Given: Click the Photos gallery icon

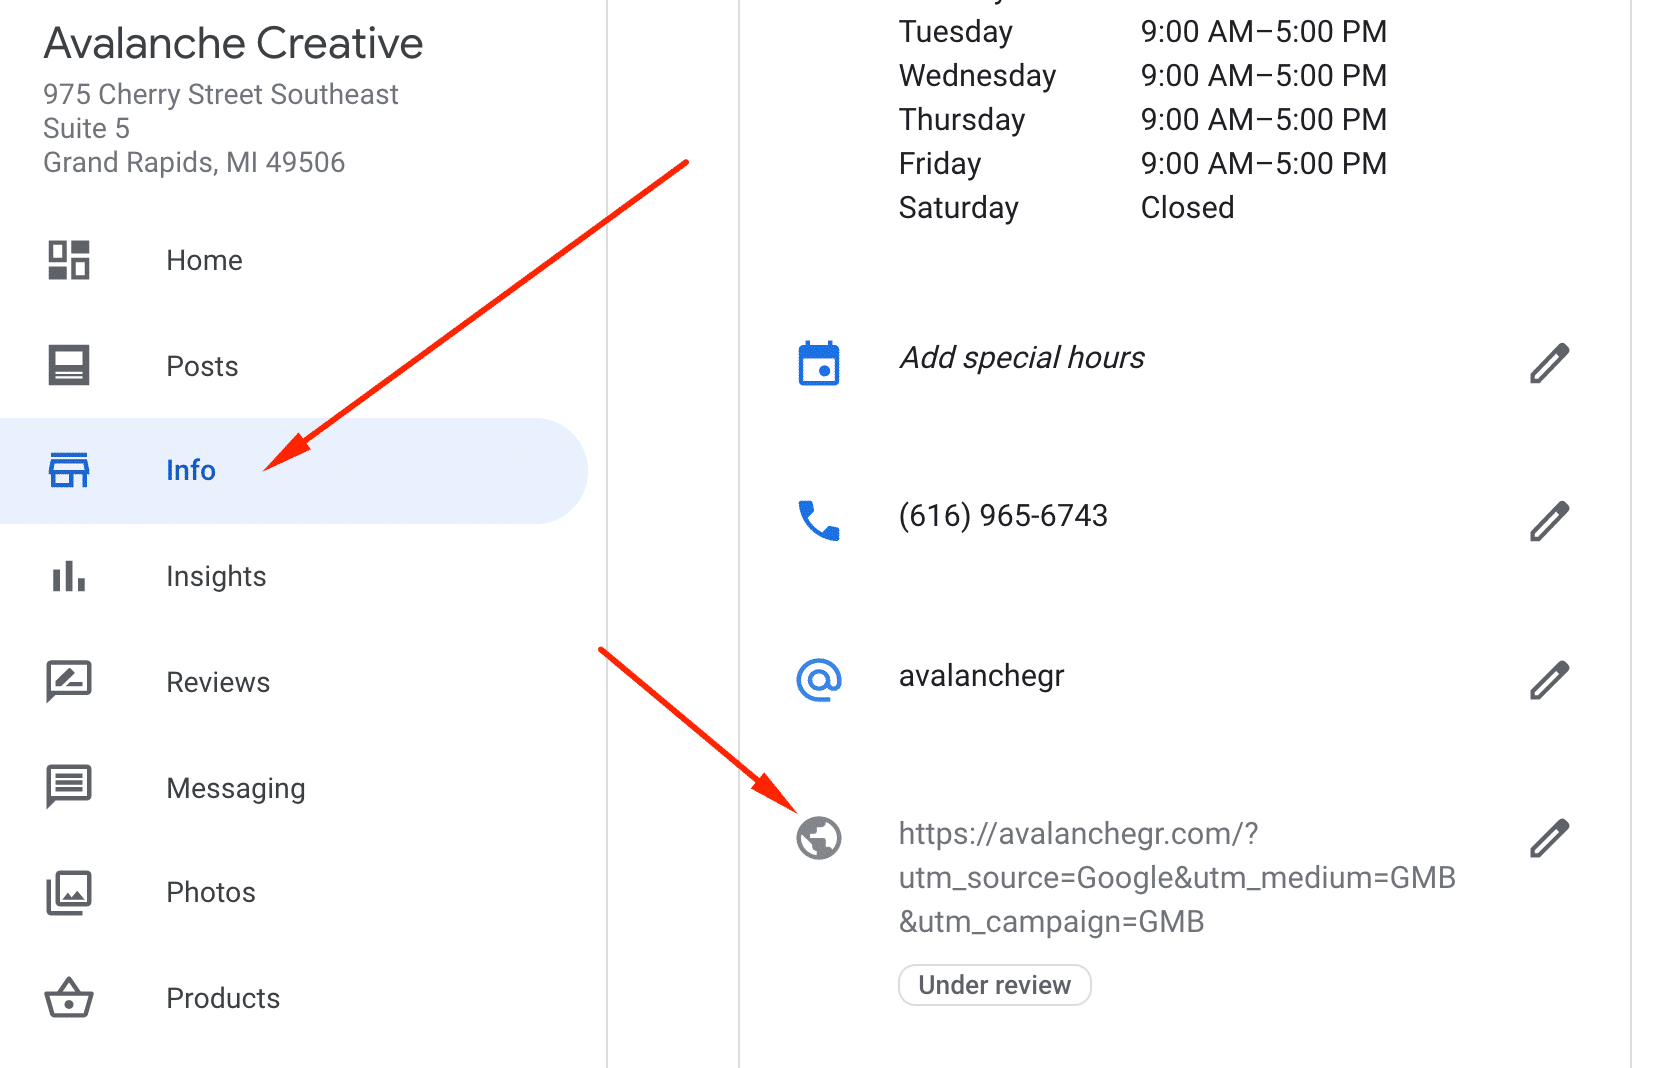Looking at the screenshot, I should (69, 893).
